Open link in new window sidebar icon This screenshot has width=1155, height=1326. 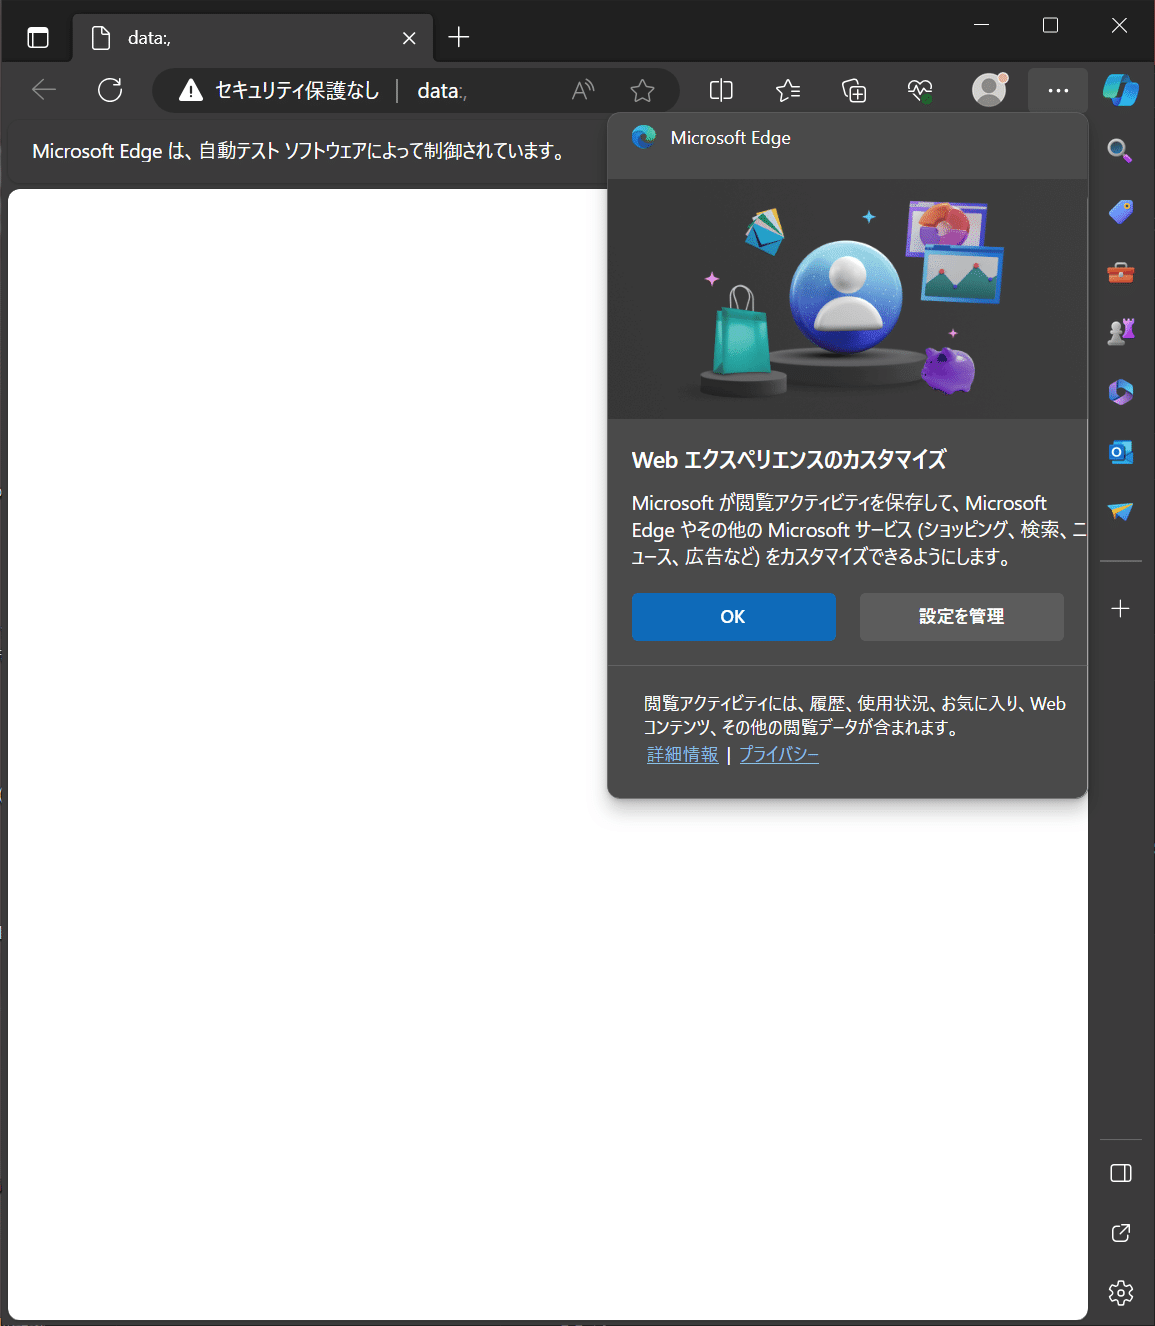tap(1120, 1233)
